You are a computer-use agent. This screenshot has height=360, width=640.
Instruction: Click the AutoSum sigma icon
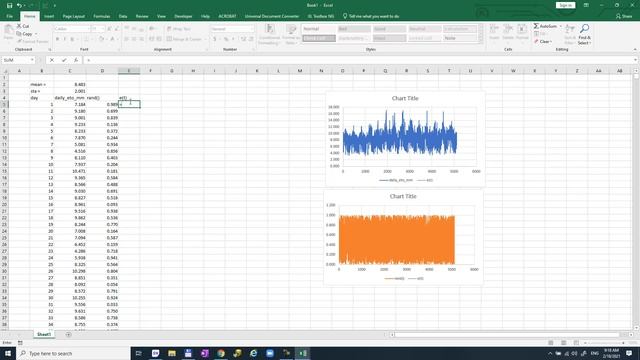(536, 26)
